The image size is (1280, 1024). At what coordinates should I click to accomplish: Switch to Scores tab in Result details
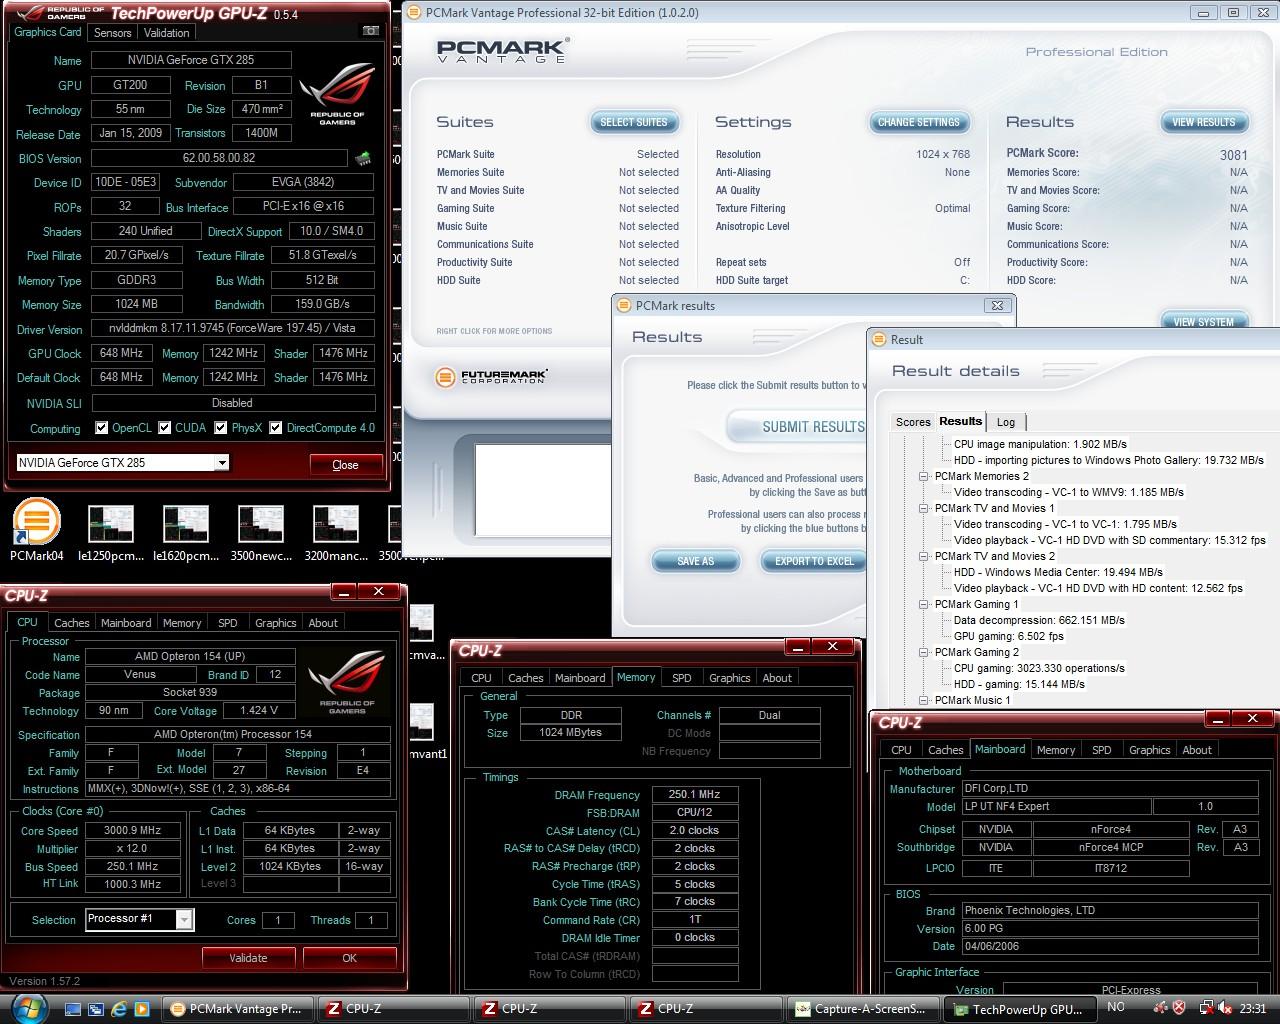click(x=913, y=422)
